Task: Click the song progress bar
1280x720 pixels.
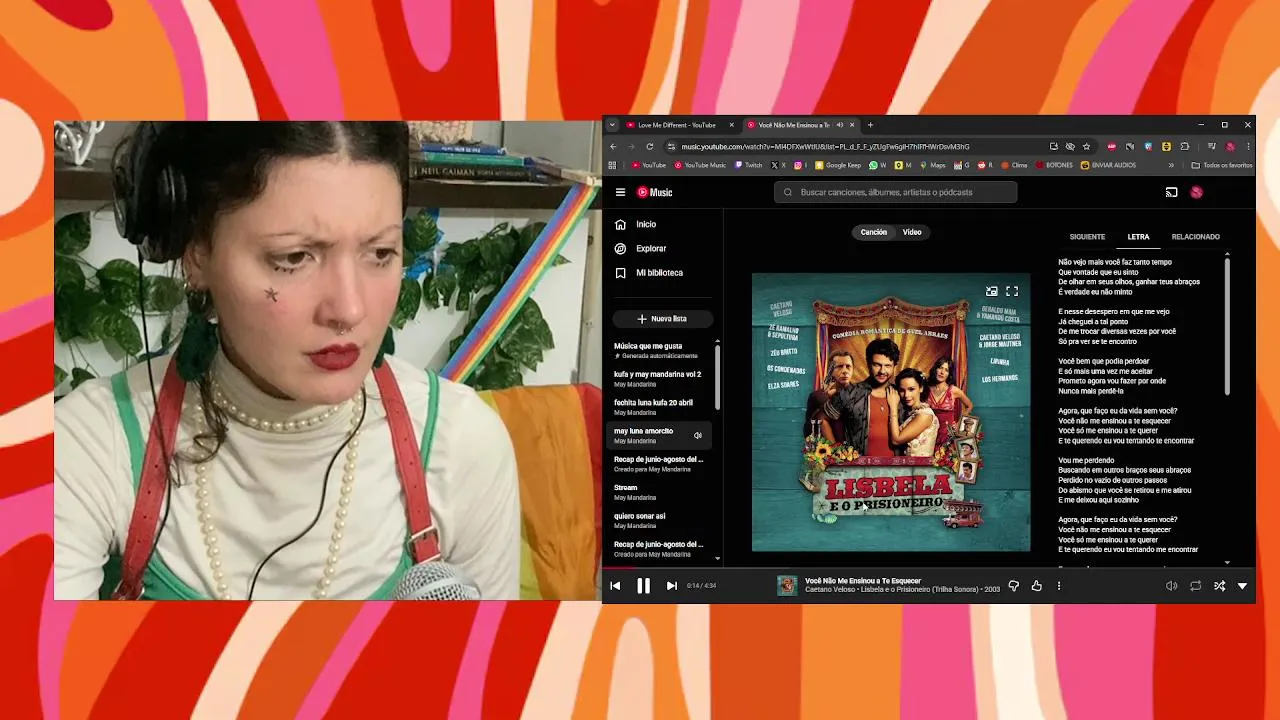Action: click(x=928, y=568)
